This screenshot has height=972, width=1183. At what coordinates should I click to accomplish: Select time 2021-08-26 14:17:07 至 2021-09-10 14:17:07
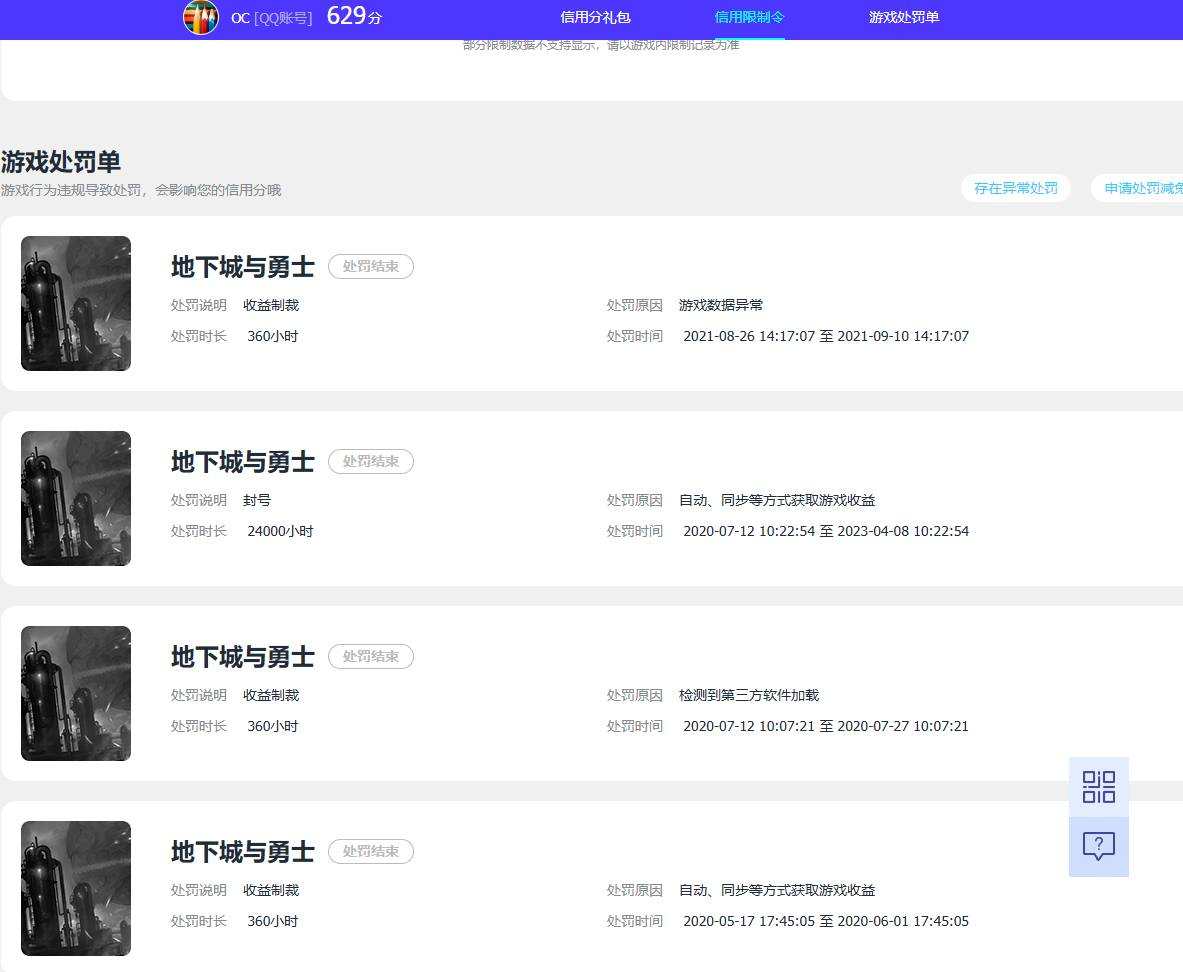826,336
